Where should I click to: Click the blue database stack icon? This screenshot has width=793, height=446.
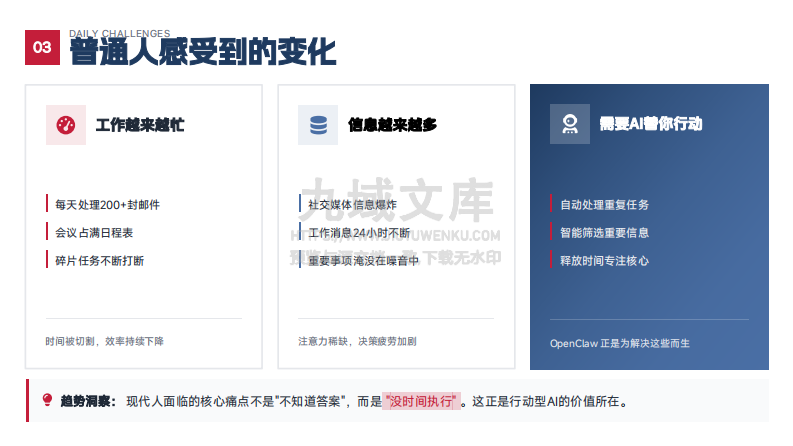318,125
